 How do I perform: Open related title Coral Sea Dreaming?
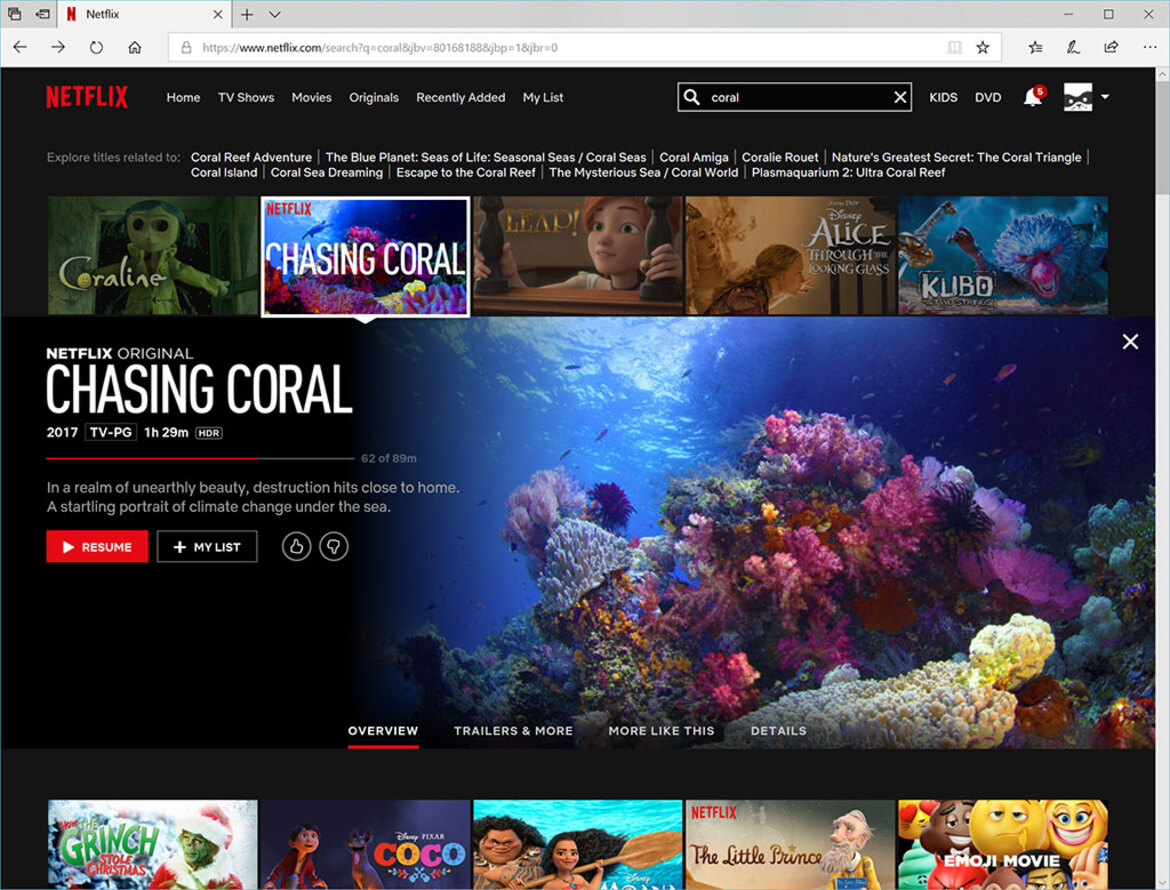(327, 172)
